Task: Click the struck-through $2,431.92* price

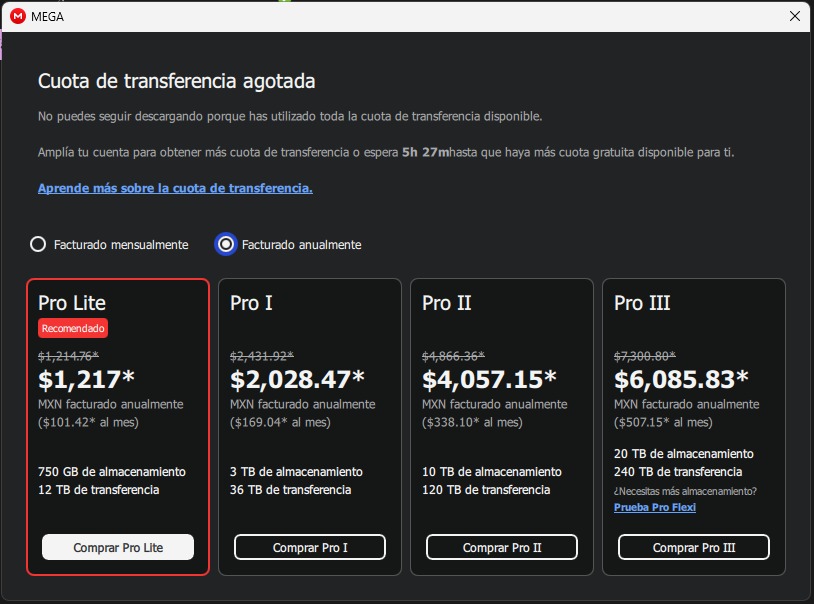Action: point(262,356)
